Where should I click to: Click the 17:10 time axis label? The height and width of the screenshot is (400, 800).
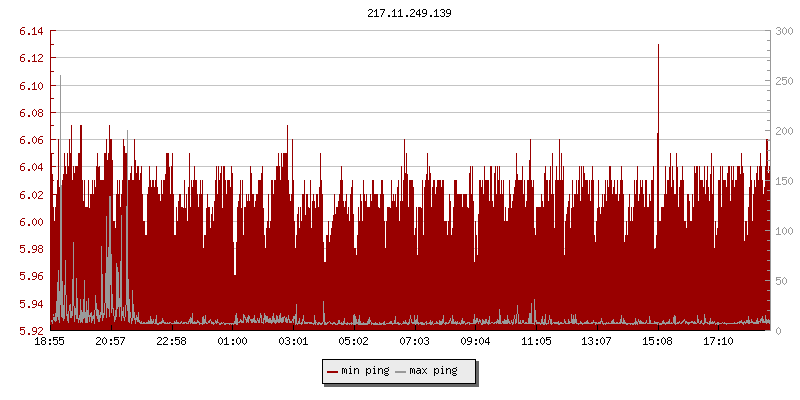(x=719, y=342)
